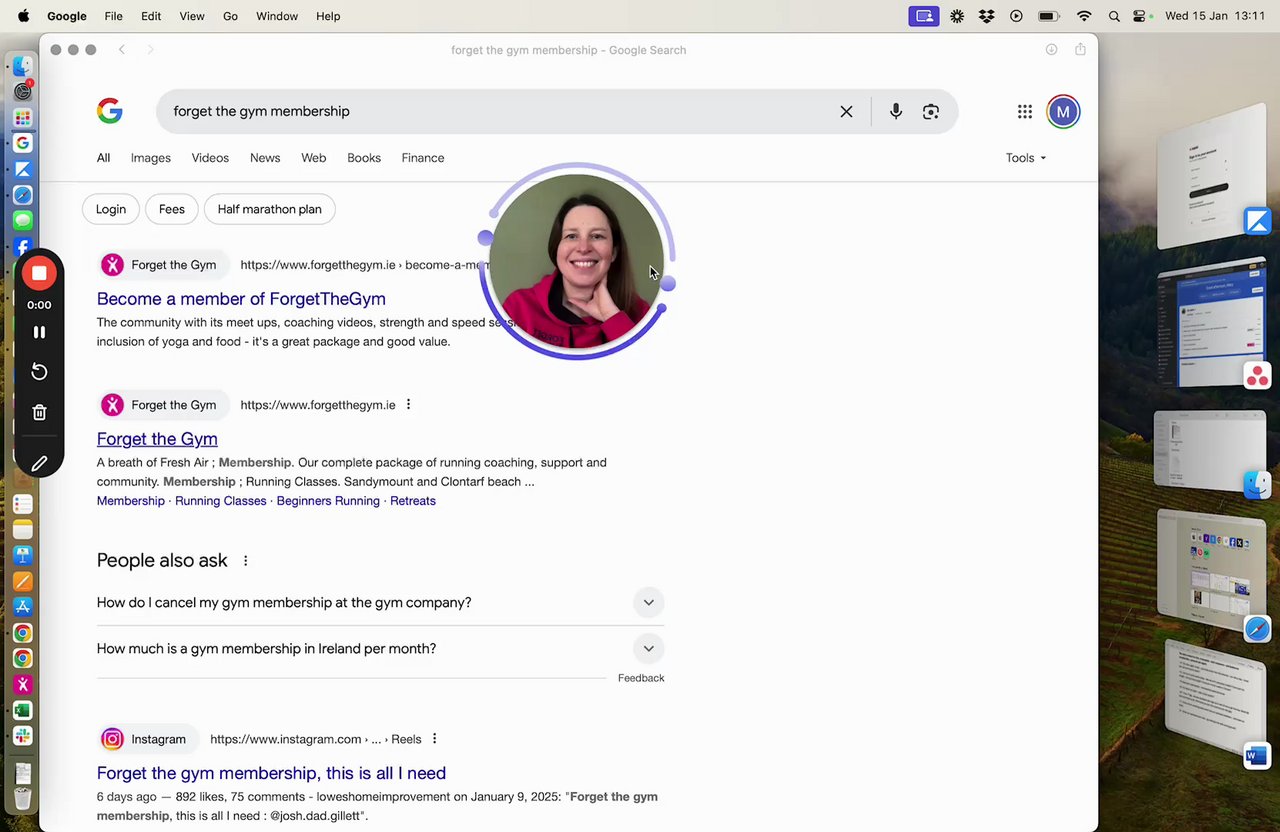Open the Edit menu
1280x832 pixels.
coord(151,16)
